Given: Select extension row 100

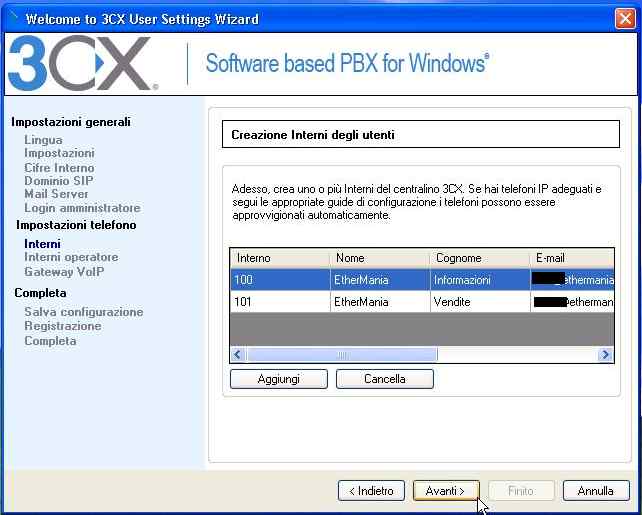Looking at the screenshot, I should 422,280.
